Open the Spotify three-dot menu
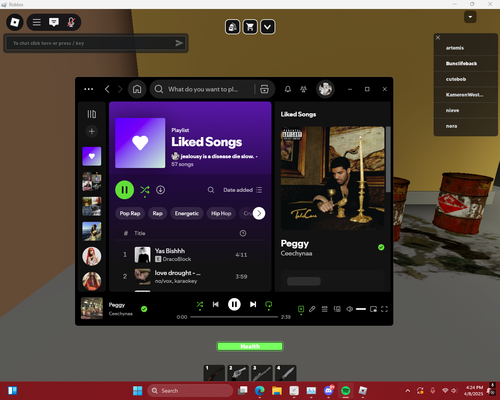This screenshot has height=400, width=500. (89, 89)
